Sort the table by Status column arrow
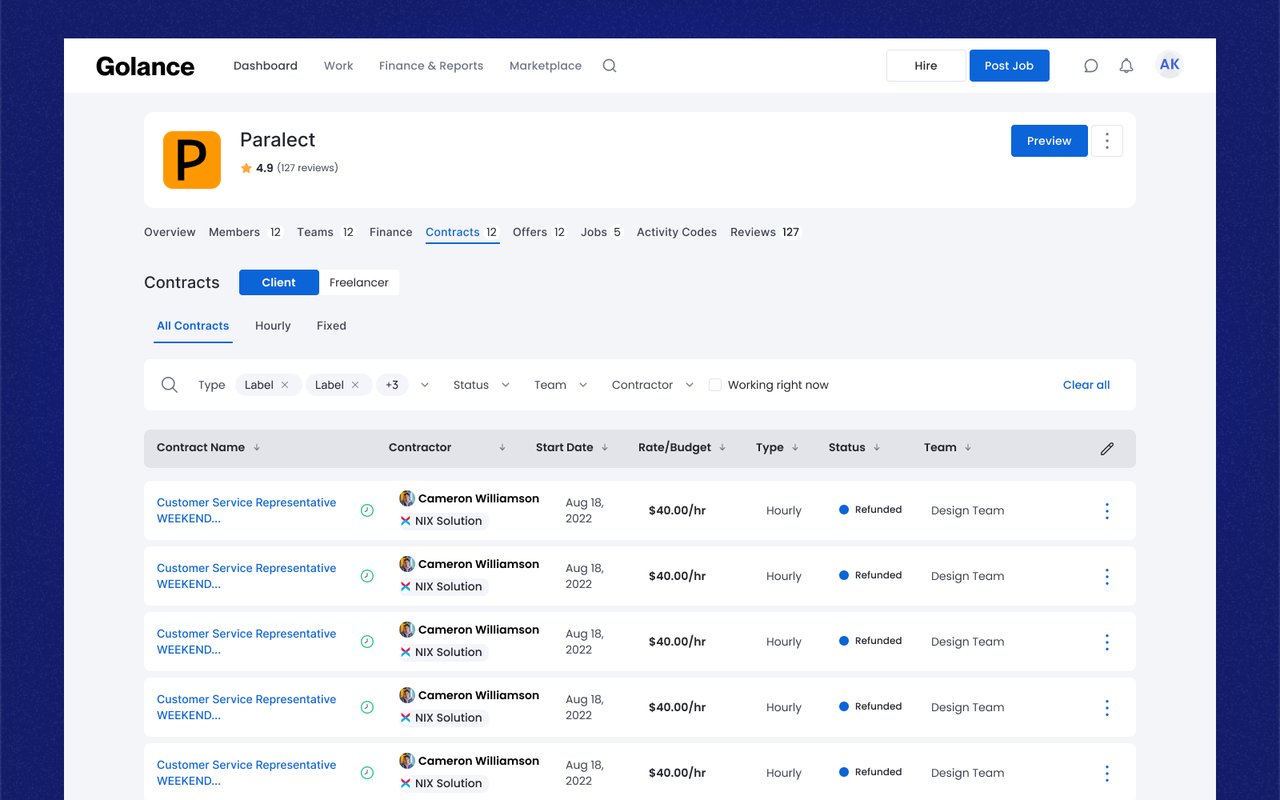Screen dimensions: 1280x800 [877, 448]
